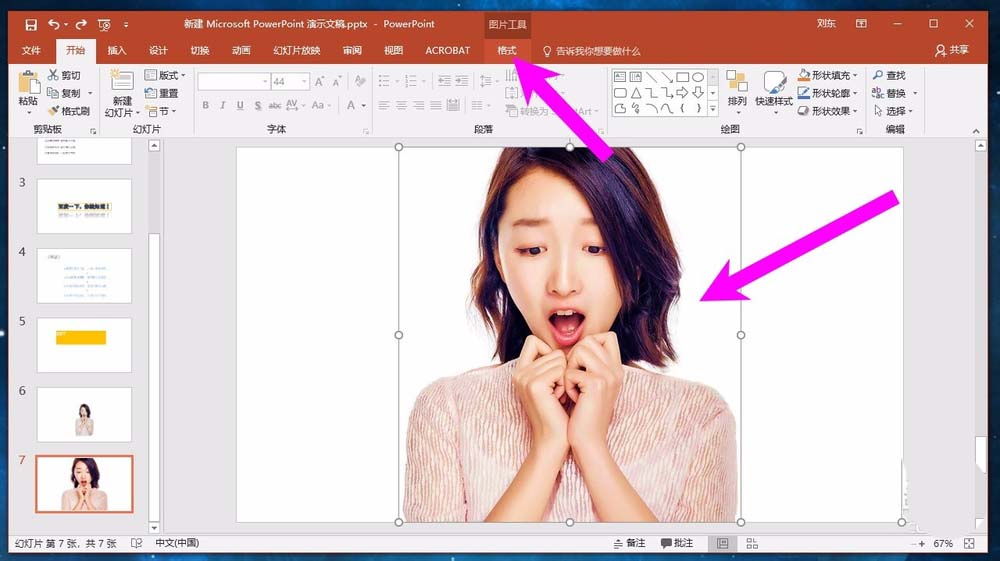Click the Share (共享) button
Viewport: 1000px width, 561px height.
pyautogui.click(x=951, y=51)
